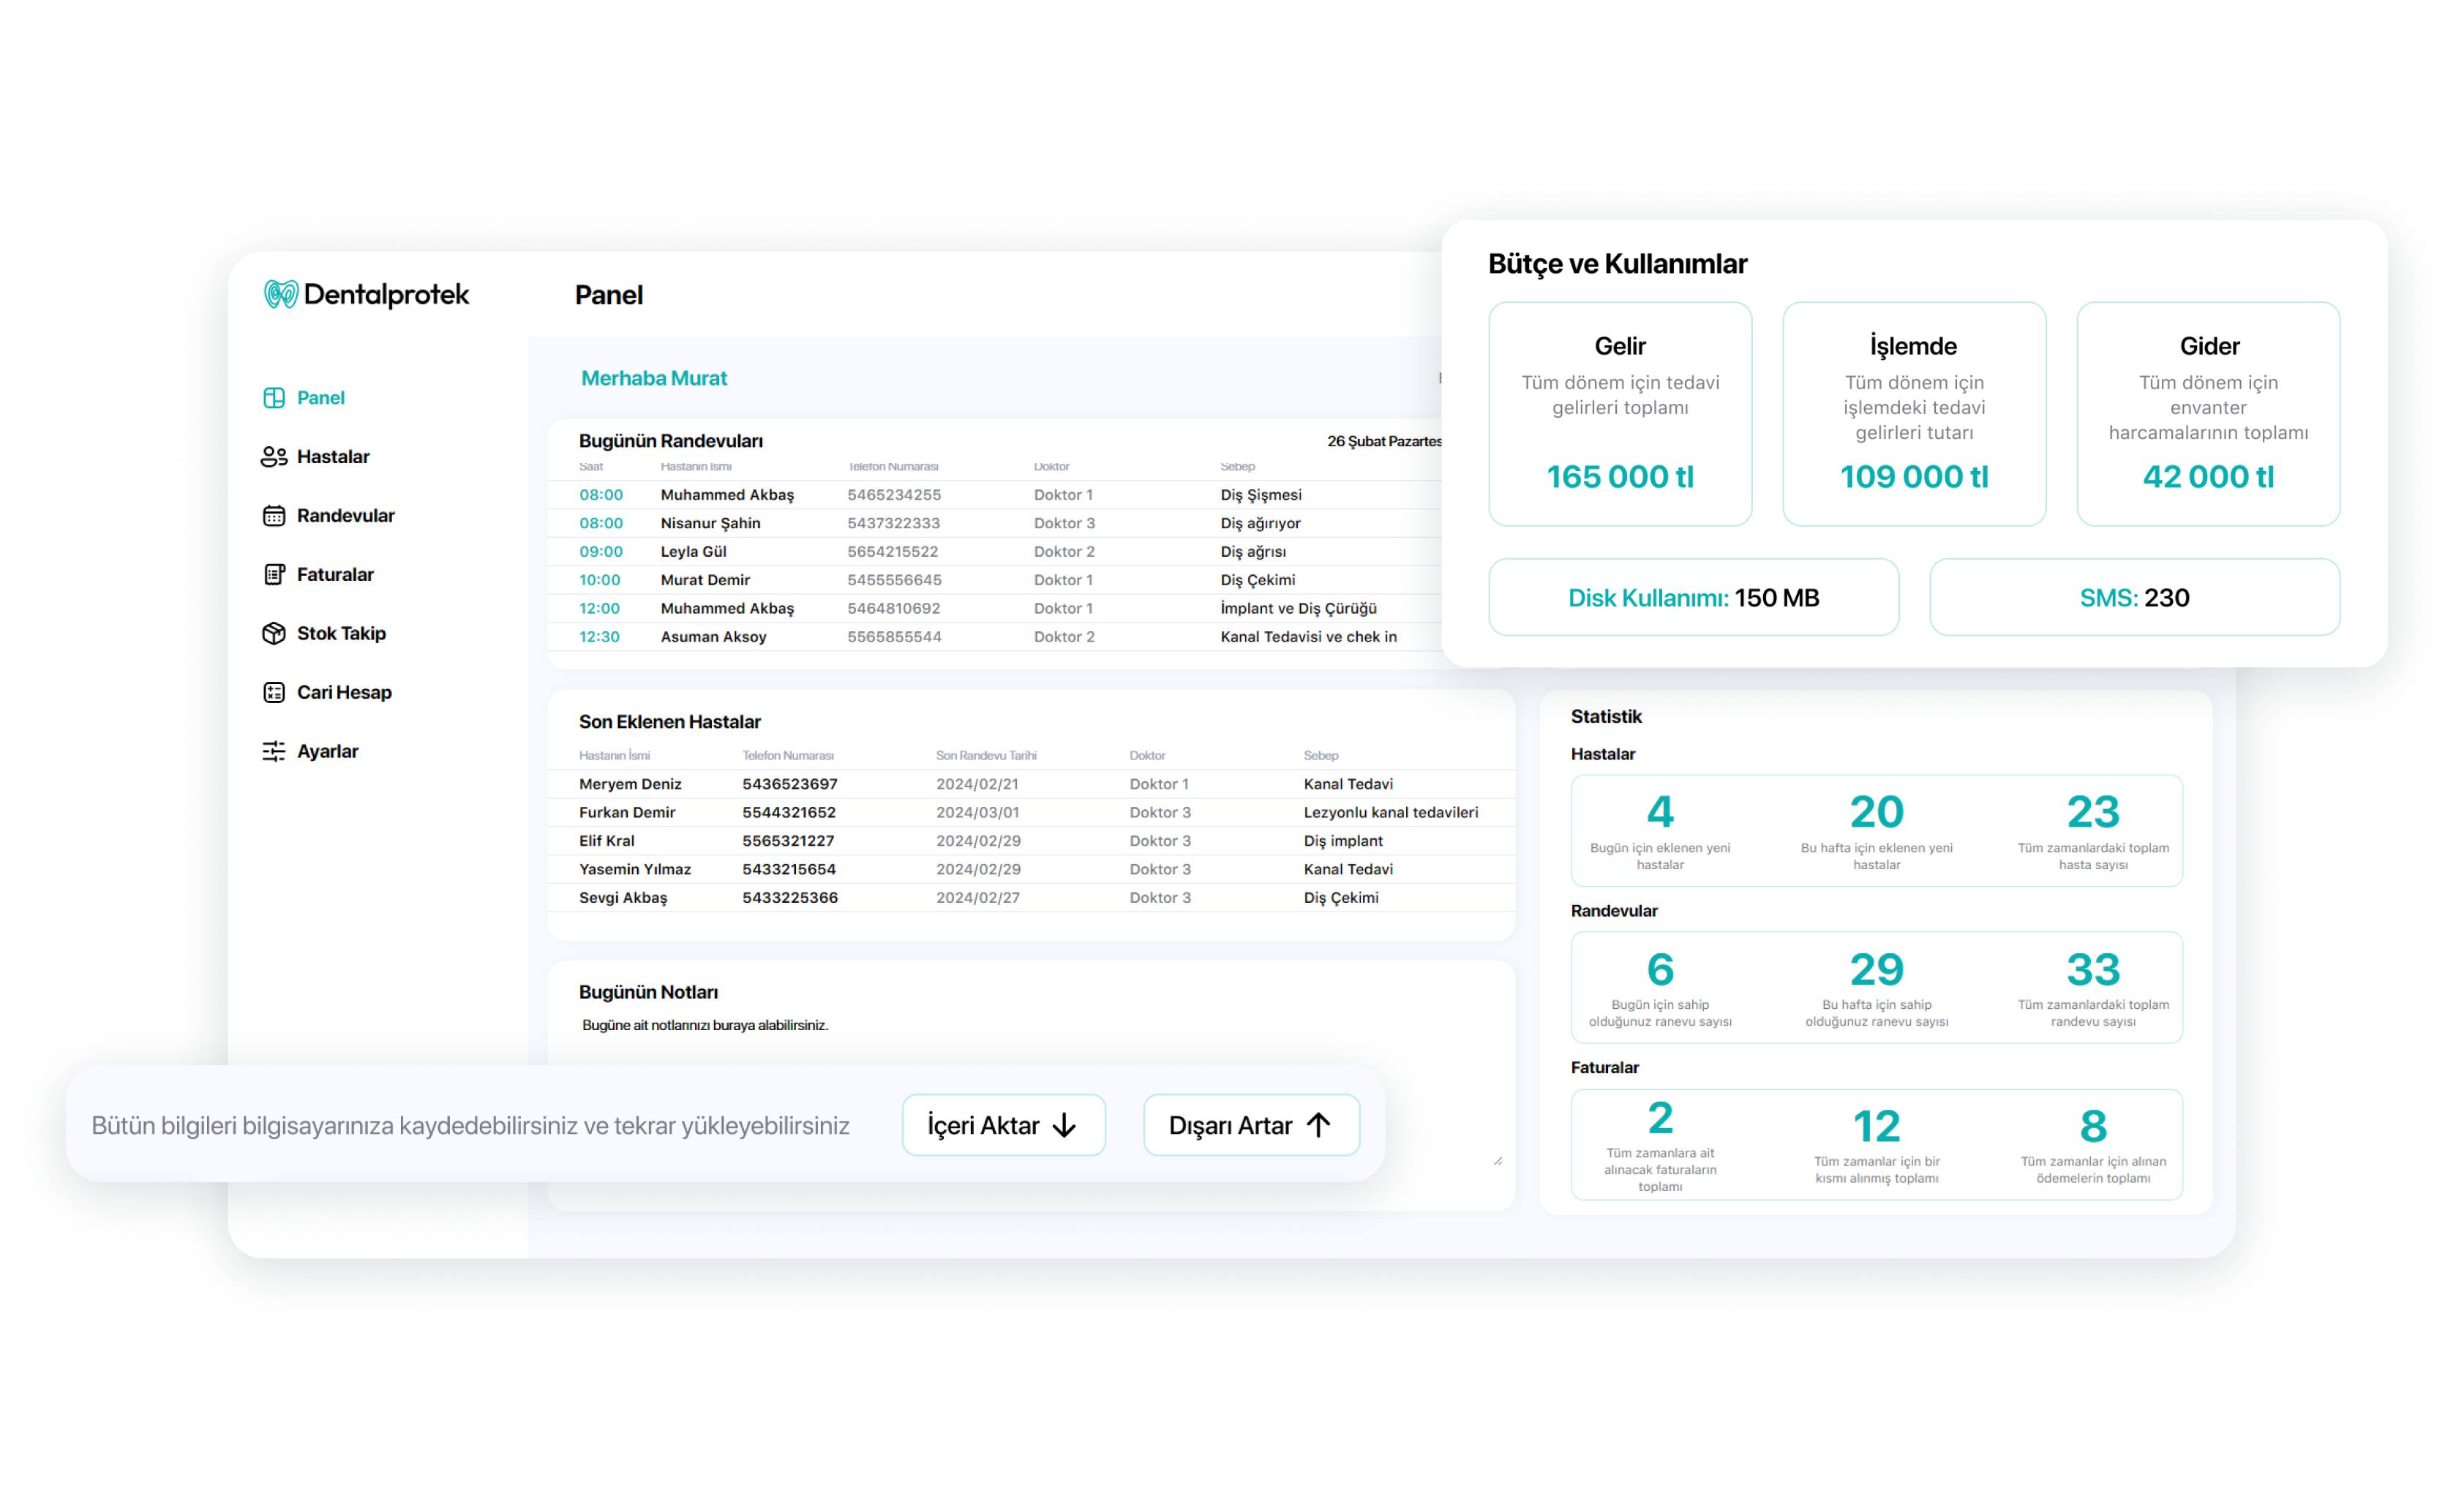Go to Stok Takip section
Screen dimensions: 2464x1510
(x=341, y=634)
